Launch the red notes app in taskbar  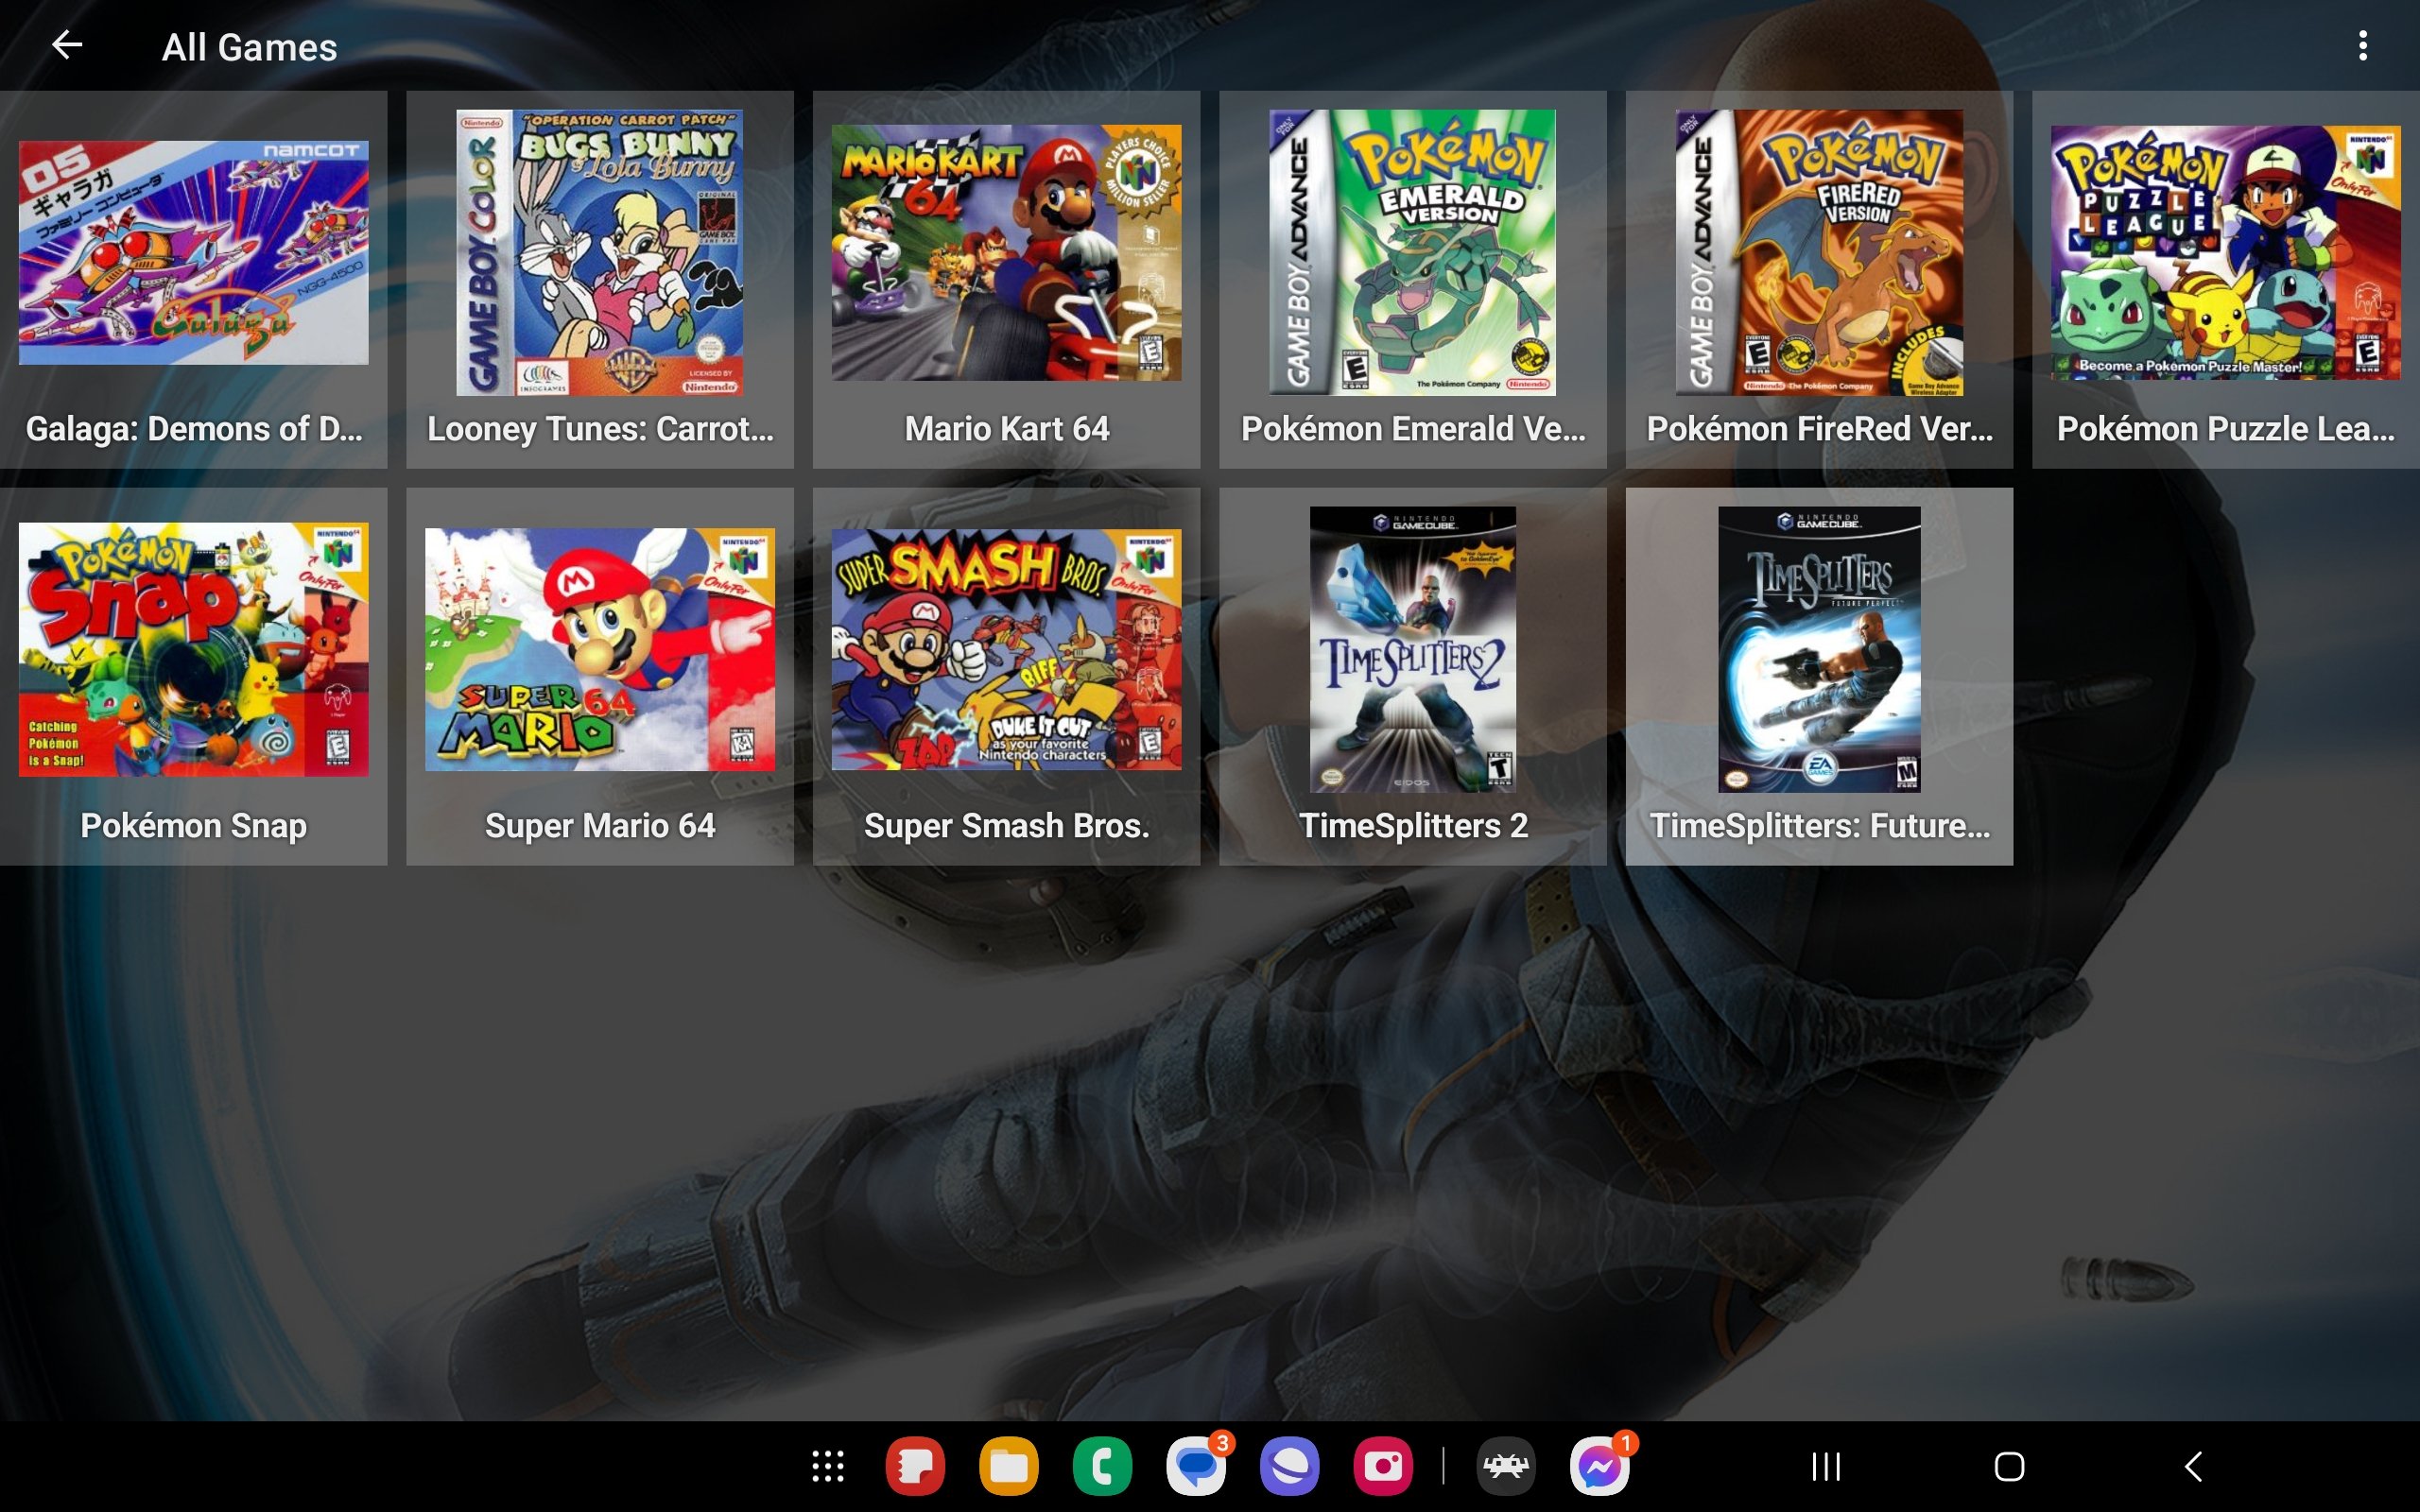tap(915, 1467)
